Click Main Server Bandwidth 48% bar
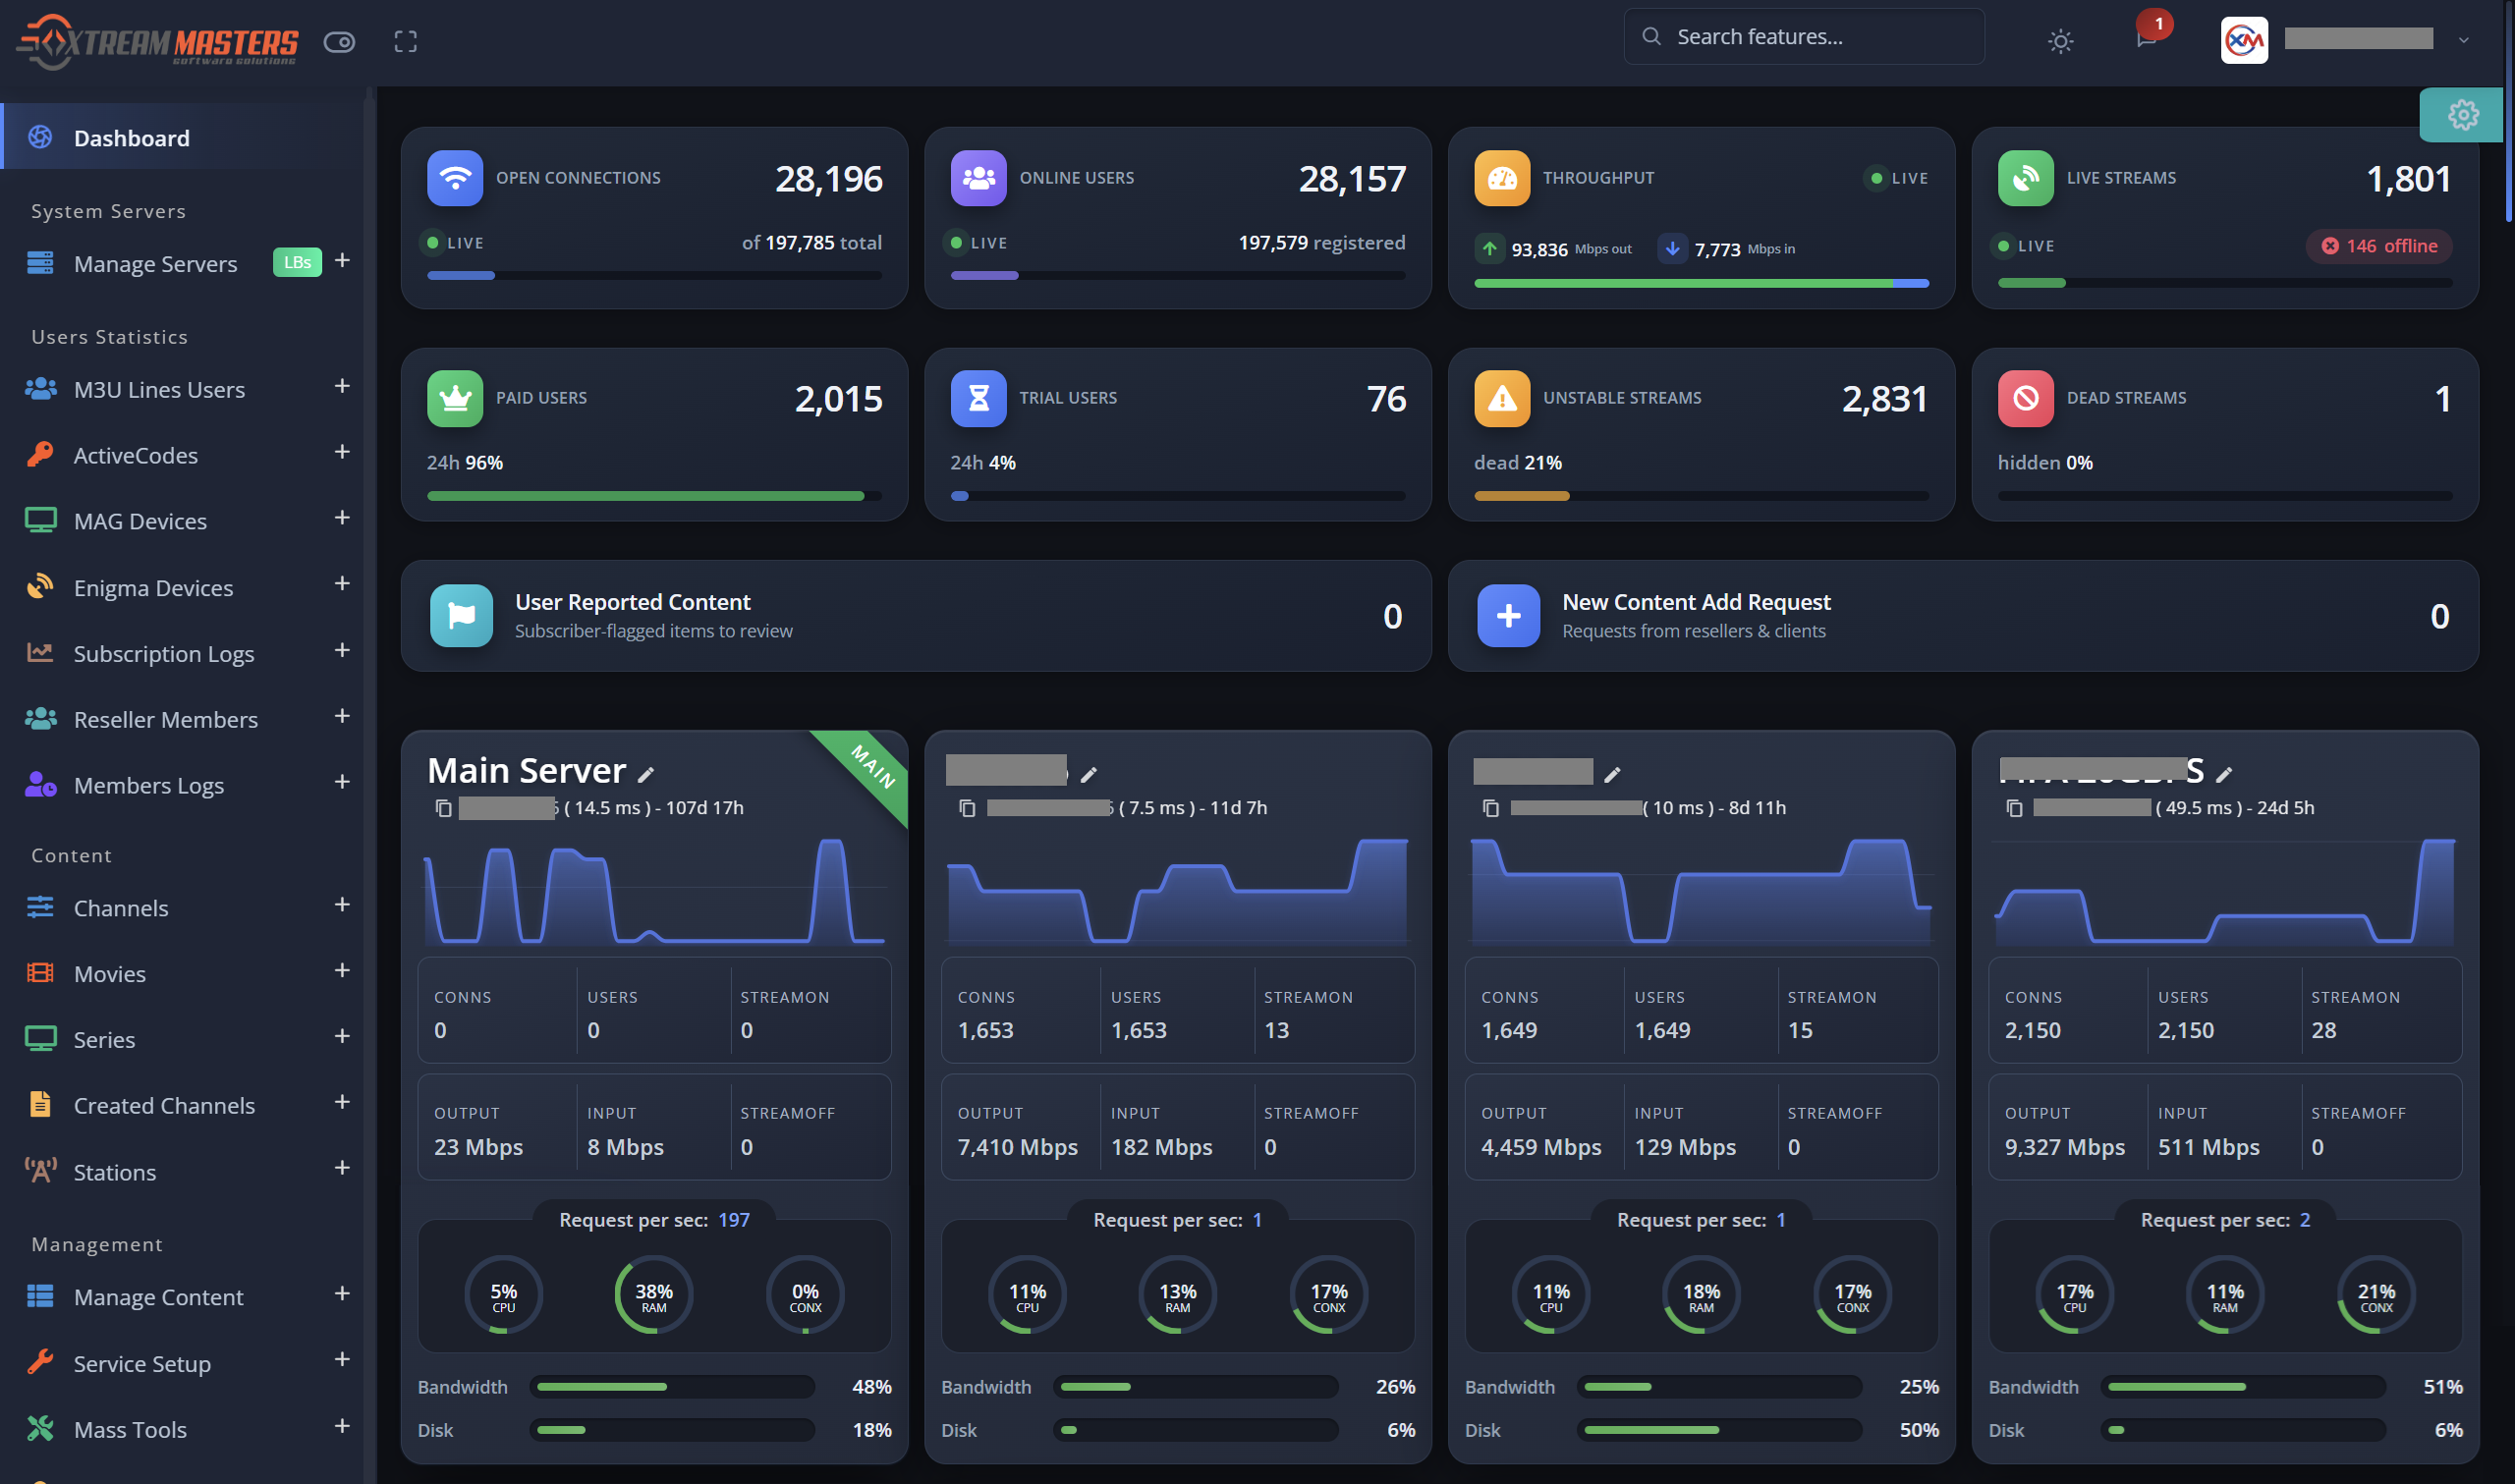The height and width of the screenshot is (1484, 2515). pyautogui.click(x=672, y=1387)
